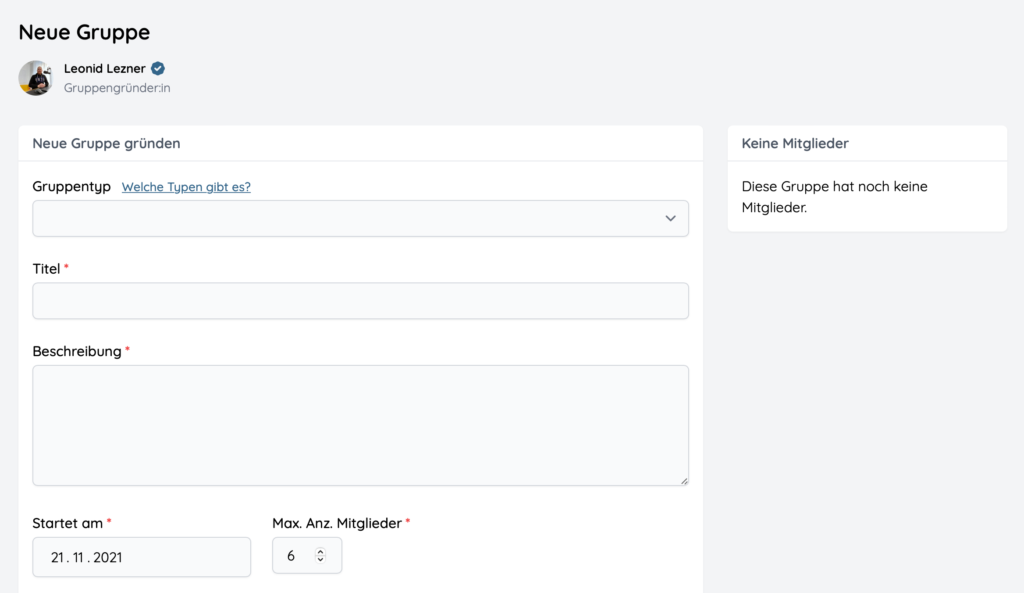Click the Beschreibung textarea resize handle
Screen dimensions: 1024x593
click(684, 481)
